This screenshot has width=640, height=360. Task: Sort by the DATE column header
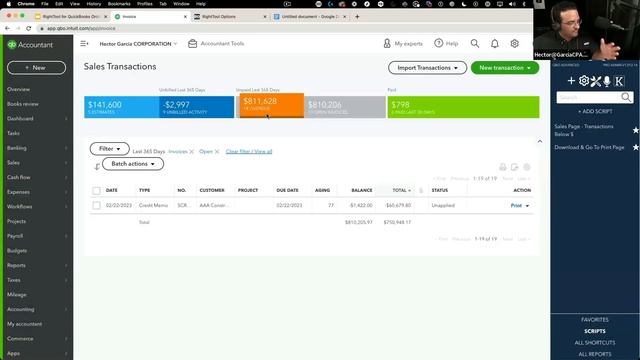[x=111, y=190]
